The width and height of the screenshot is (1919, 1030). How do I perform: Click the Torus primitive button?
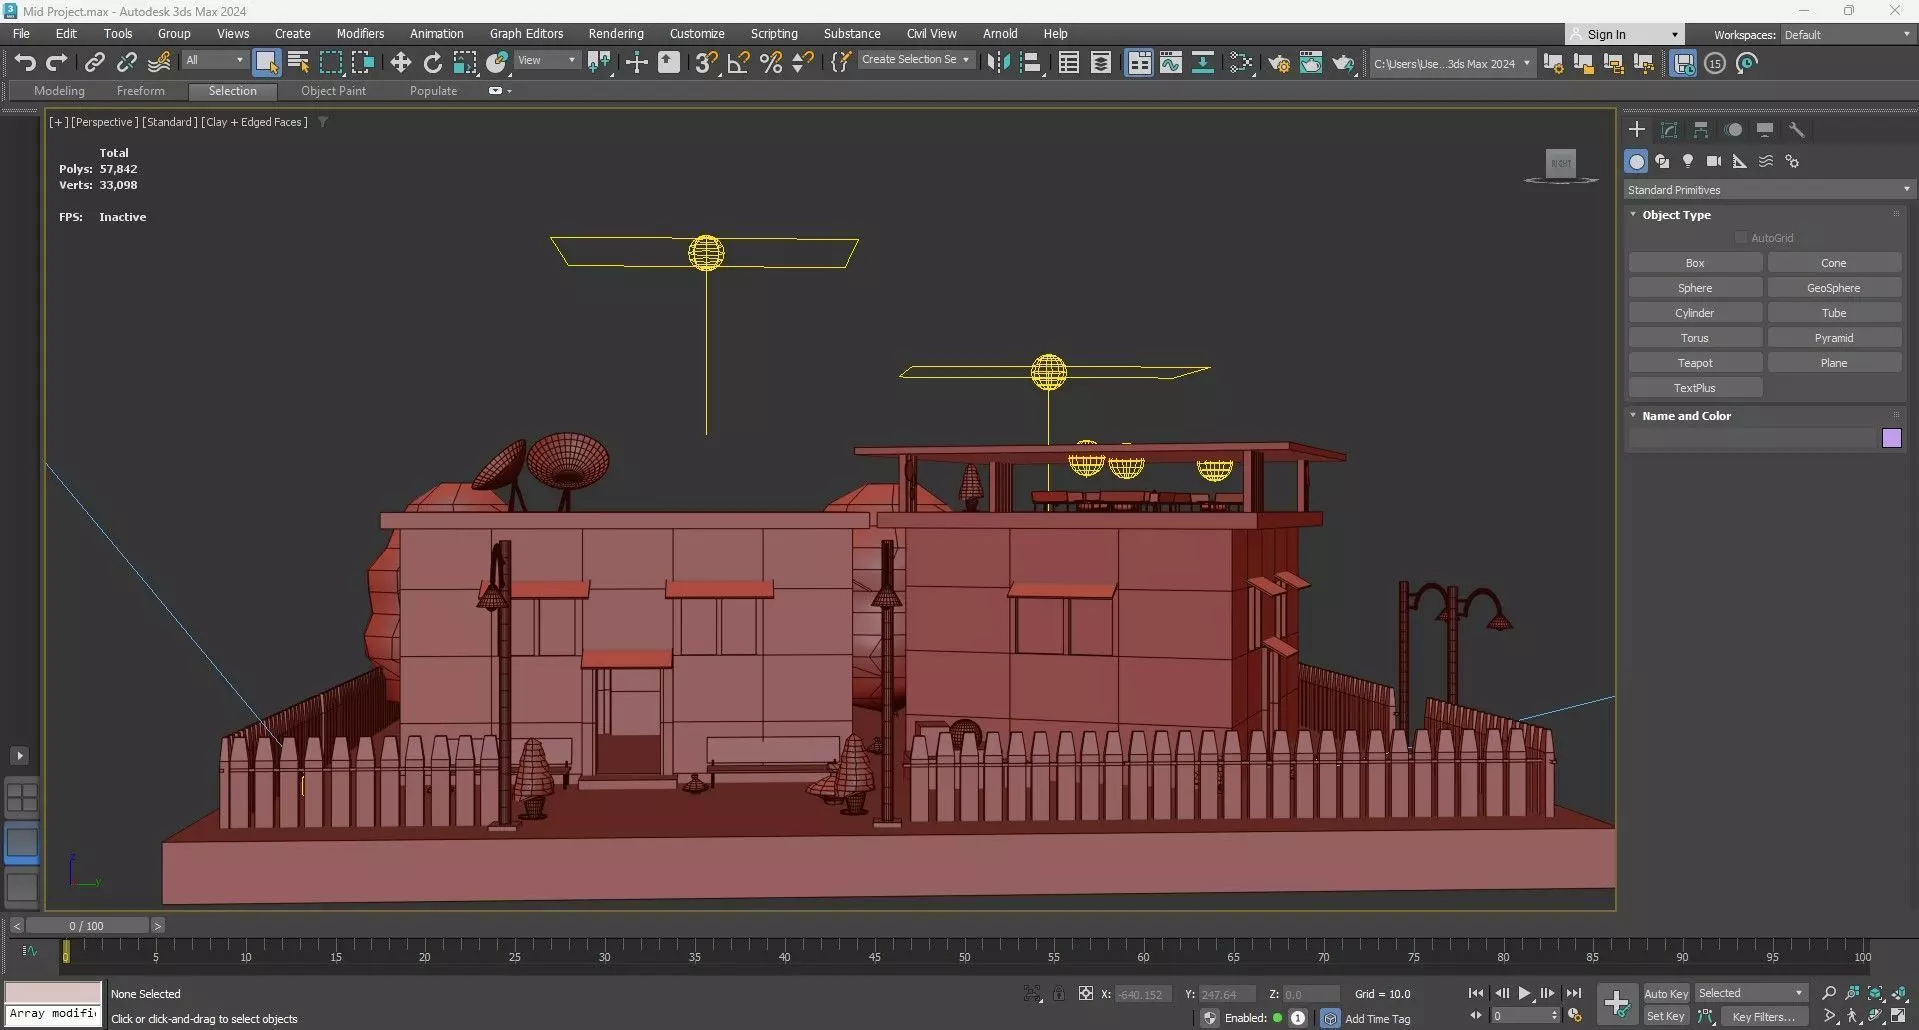[1695, 338]
